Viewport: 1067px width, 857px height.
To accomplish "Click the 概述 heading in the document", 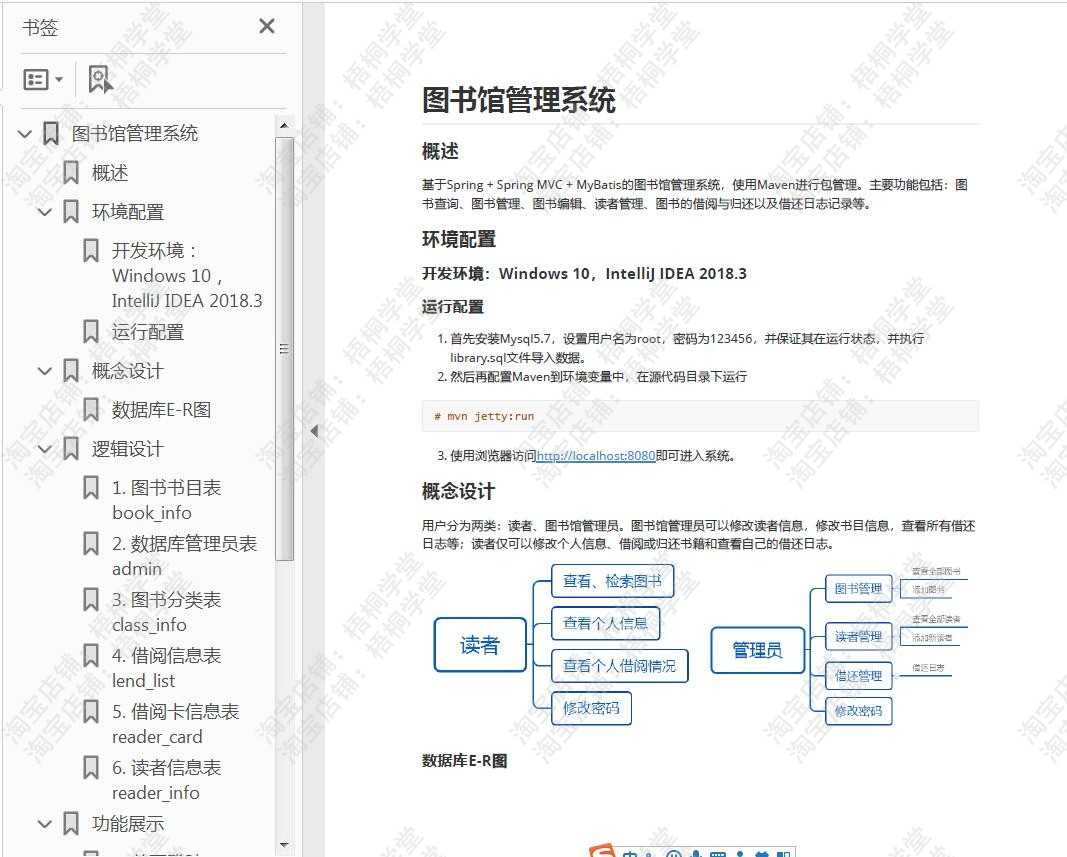I will pyautogui.click(x=440, y=150).
